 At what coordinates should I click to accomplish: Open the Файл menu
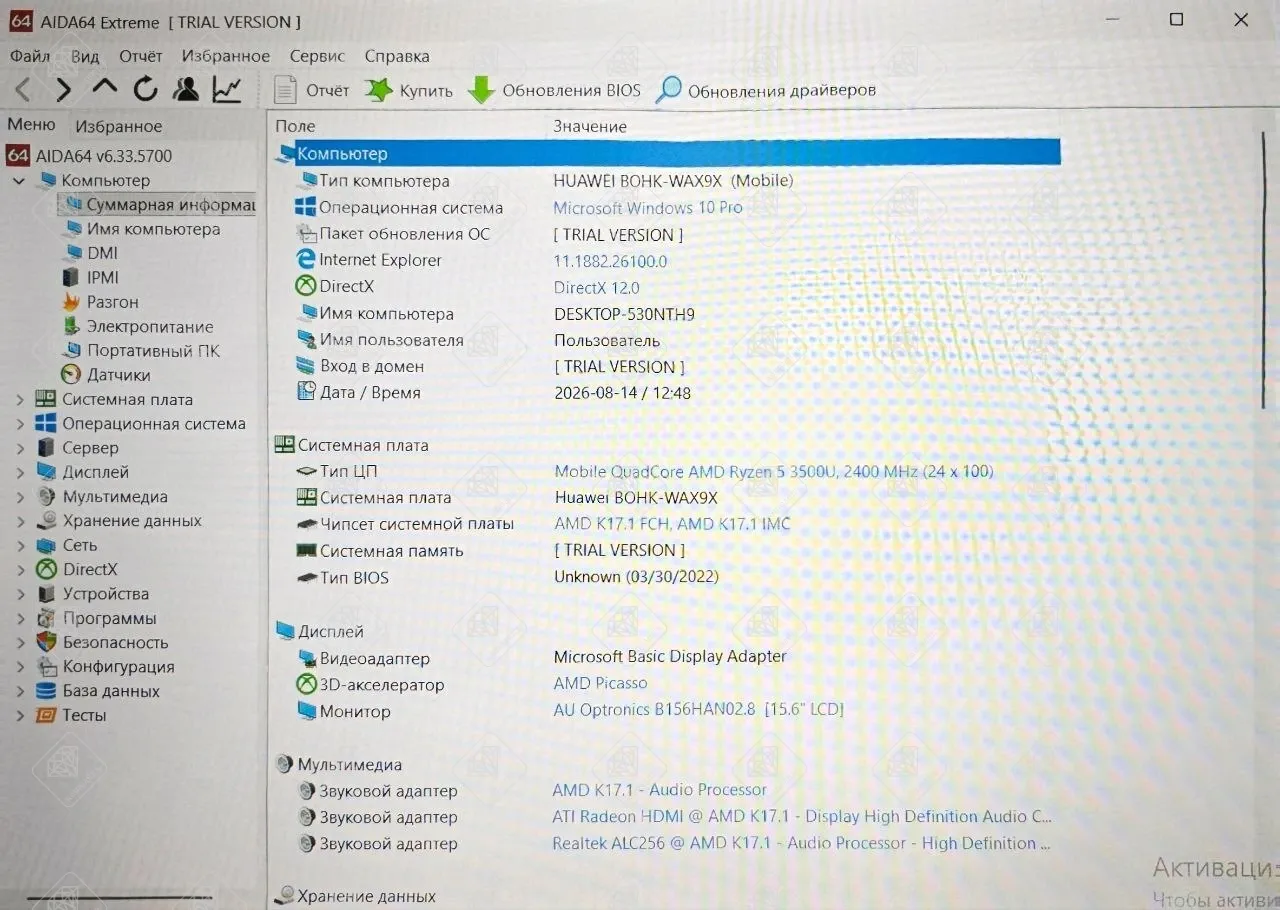(x=30, y=56)
